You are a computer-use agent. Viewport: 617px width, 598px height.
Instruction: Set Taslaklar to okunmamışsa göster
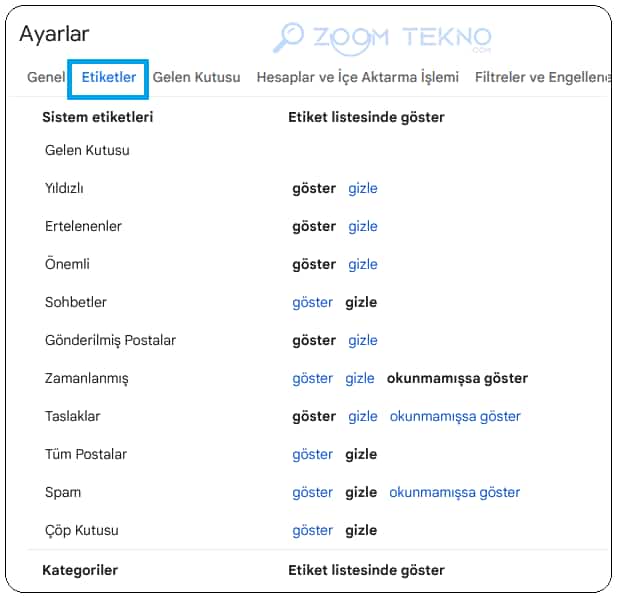[x=455, y=416]
